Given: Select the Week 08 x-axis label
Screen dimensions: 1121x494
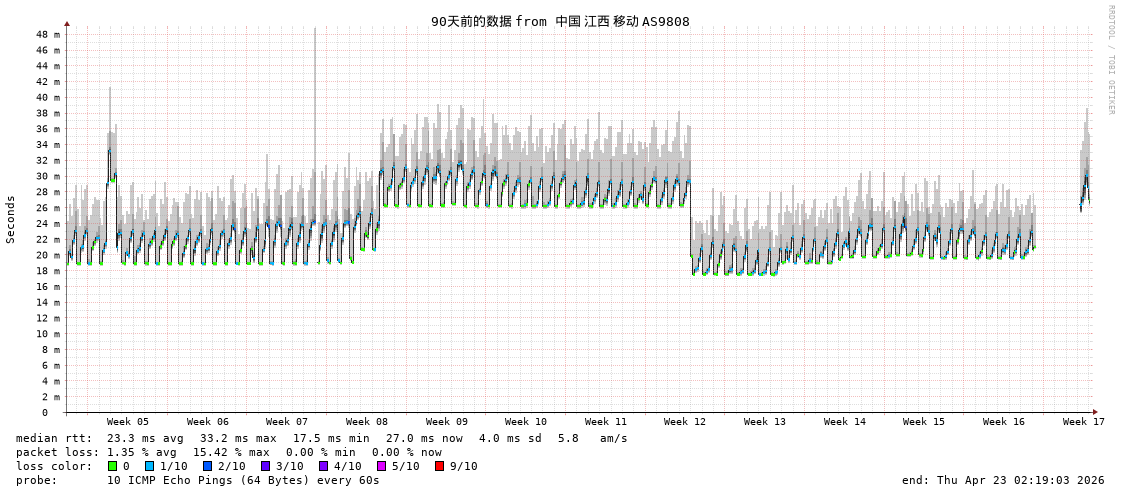Looking at the screenshot, I should tap(367, 422).
